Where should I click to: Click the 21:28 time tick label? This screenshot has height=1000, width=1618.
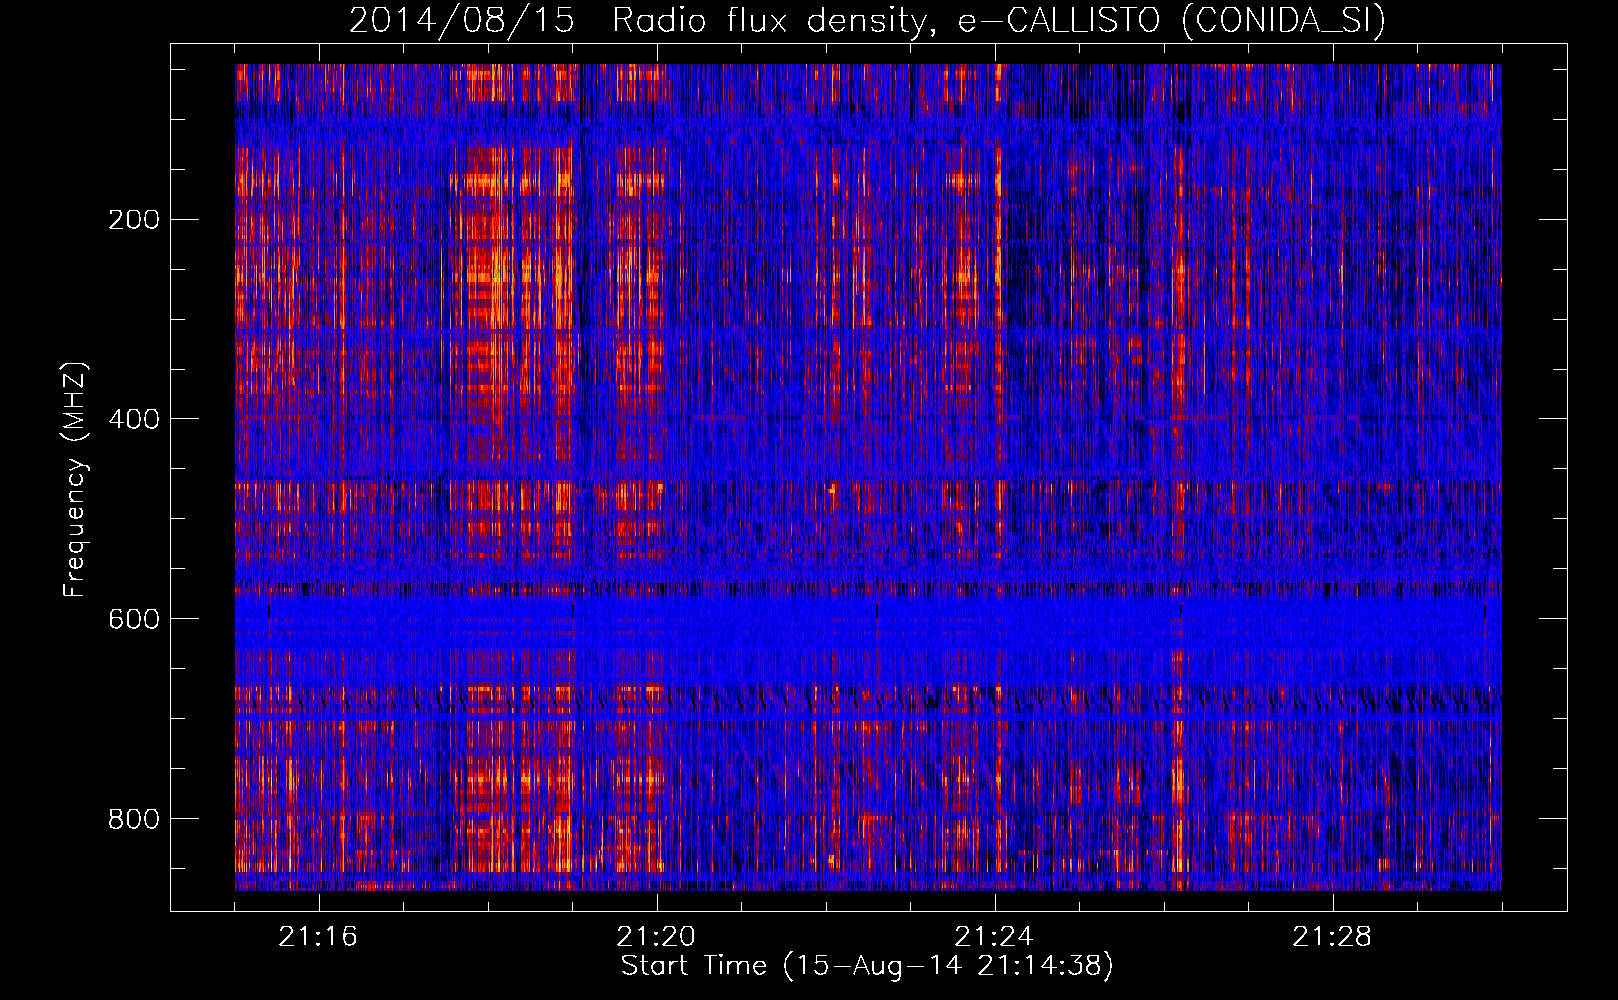[x=1333, y=937]
